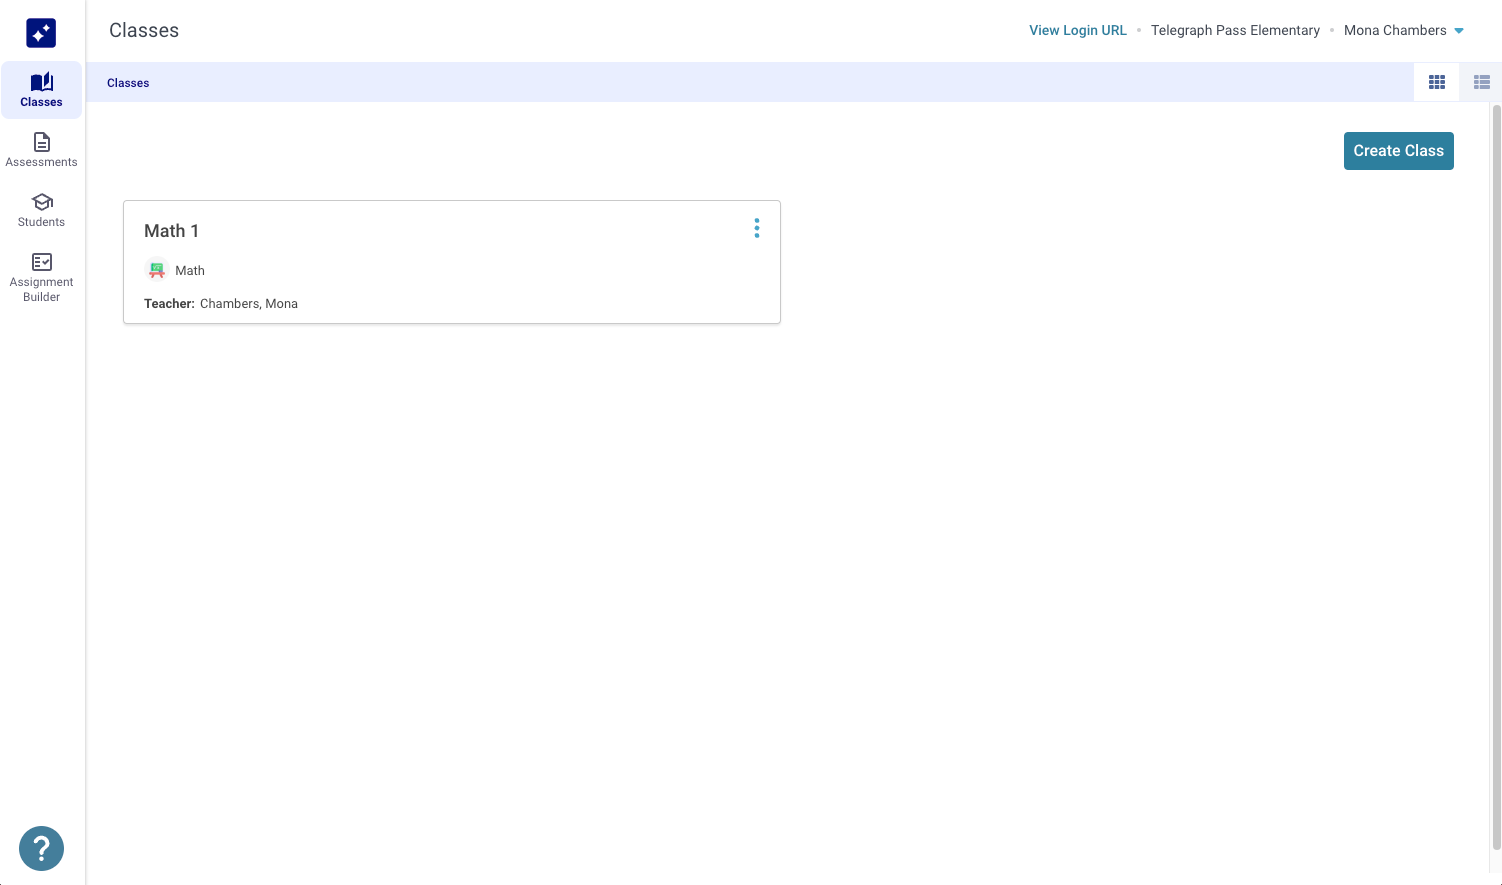The width and height of the screenshot is (1502, 885).
Task: Click the Mona Chambers user name
Action: [x=1394, y=30]
